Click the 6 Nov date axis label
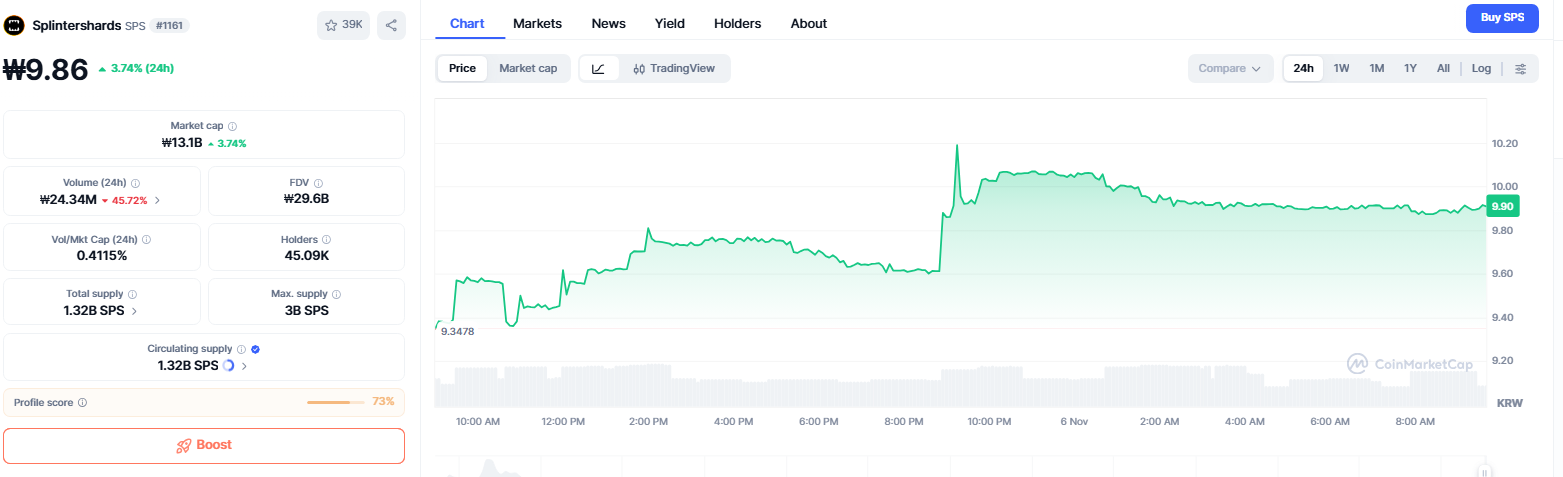 coord(1074,422)
